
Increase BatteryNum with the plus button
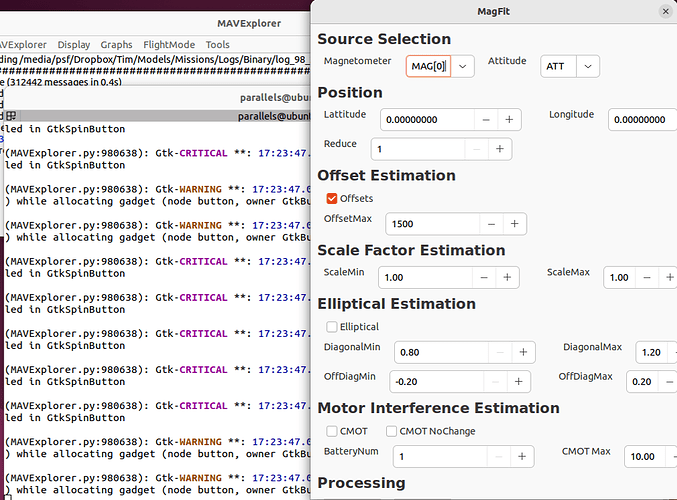pos(522,456)
